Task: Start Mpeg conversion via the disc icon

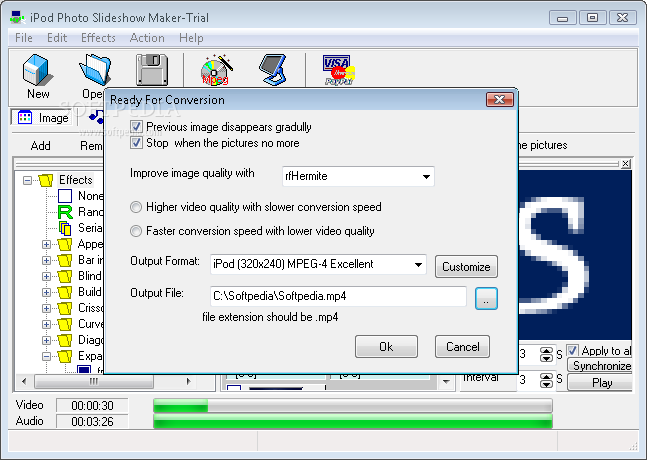Action: 216,69
